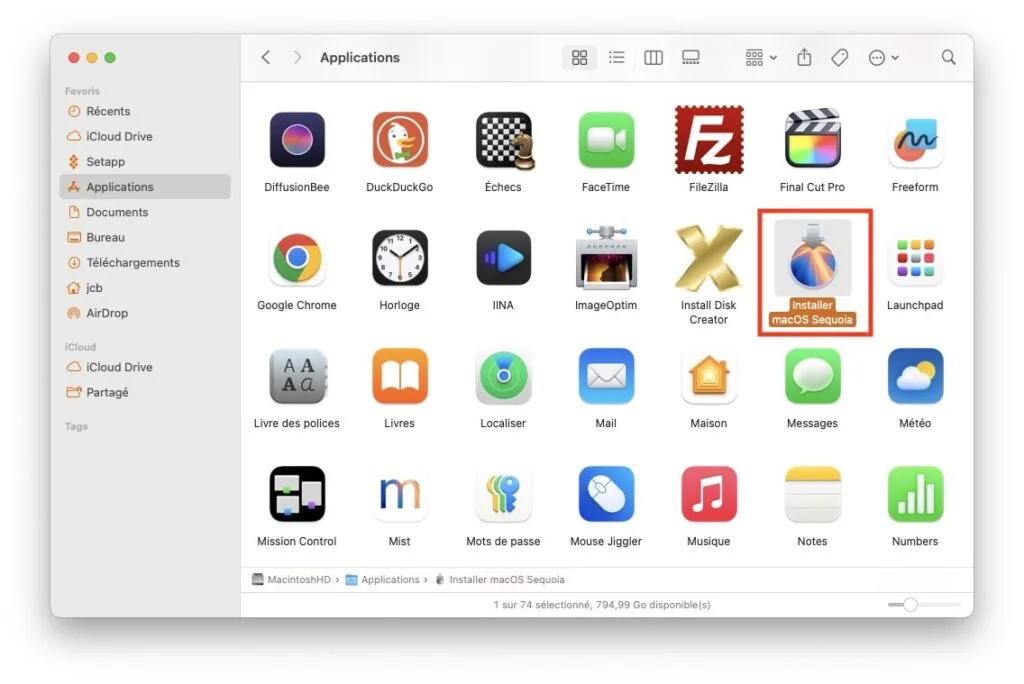Click the Tags icon in the toolbar

[839, 57]
